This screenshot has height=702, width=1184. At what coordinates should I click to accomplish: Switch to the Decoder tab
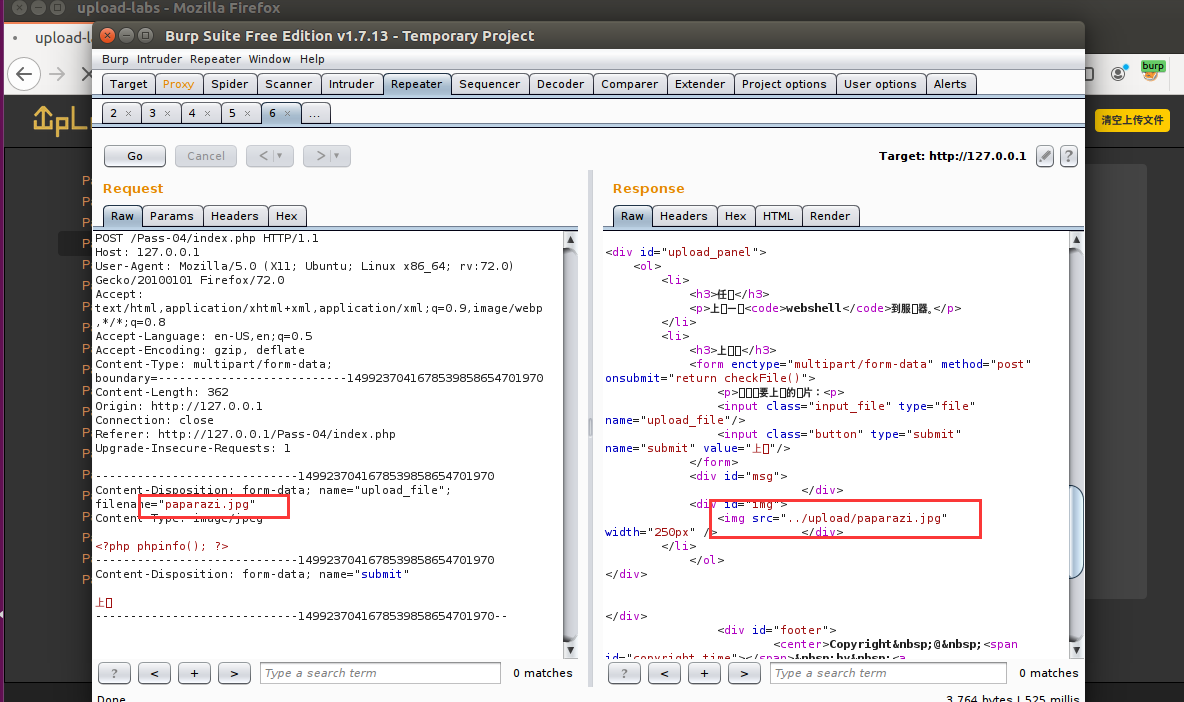pyautogui.click(x=560, y=85)
